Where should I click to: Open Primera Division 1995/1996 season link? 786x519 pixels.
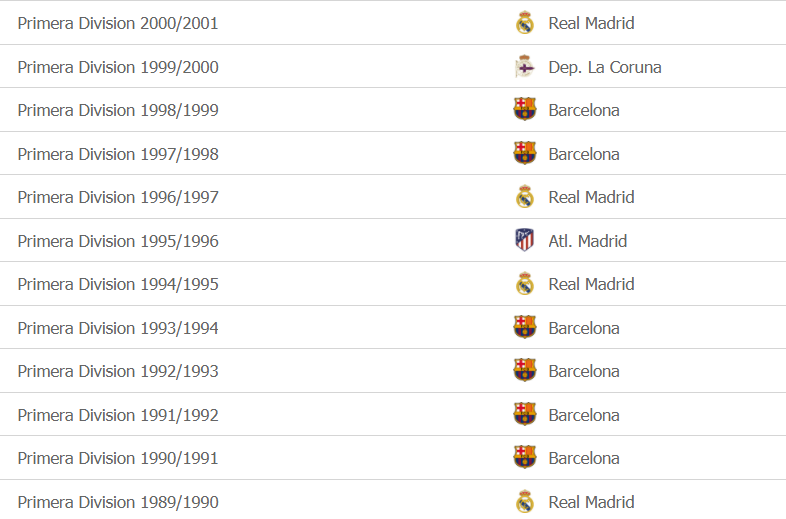pos(118,241)
